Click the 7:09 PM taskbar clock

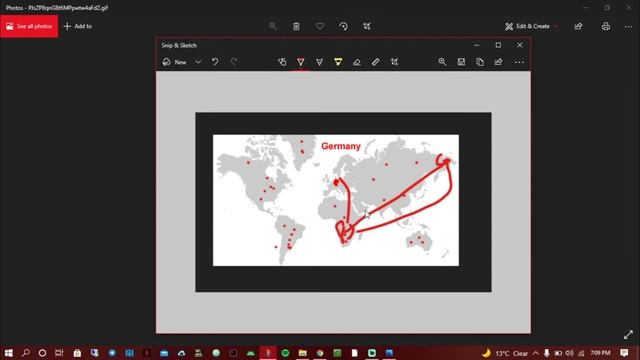600,353
